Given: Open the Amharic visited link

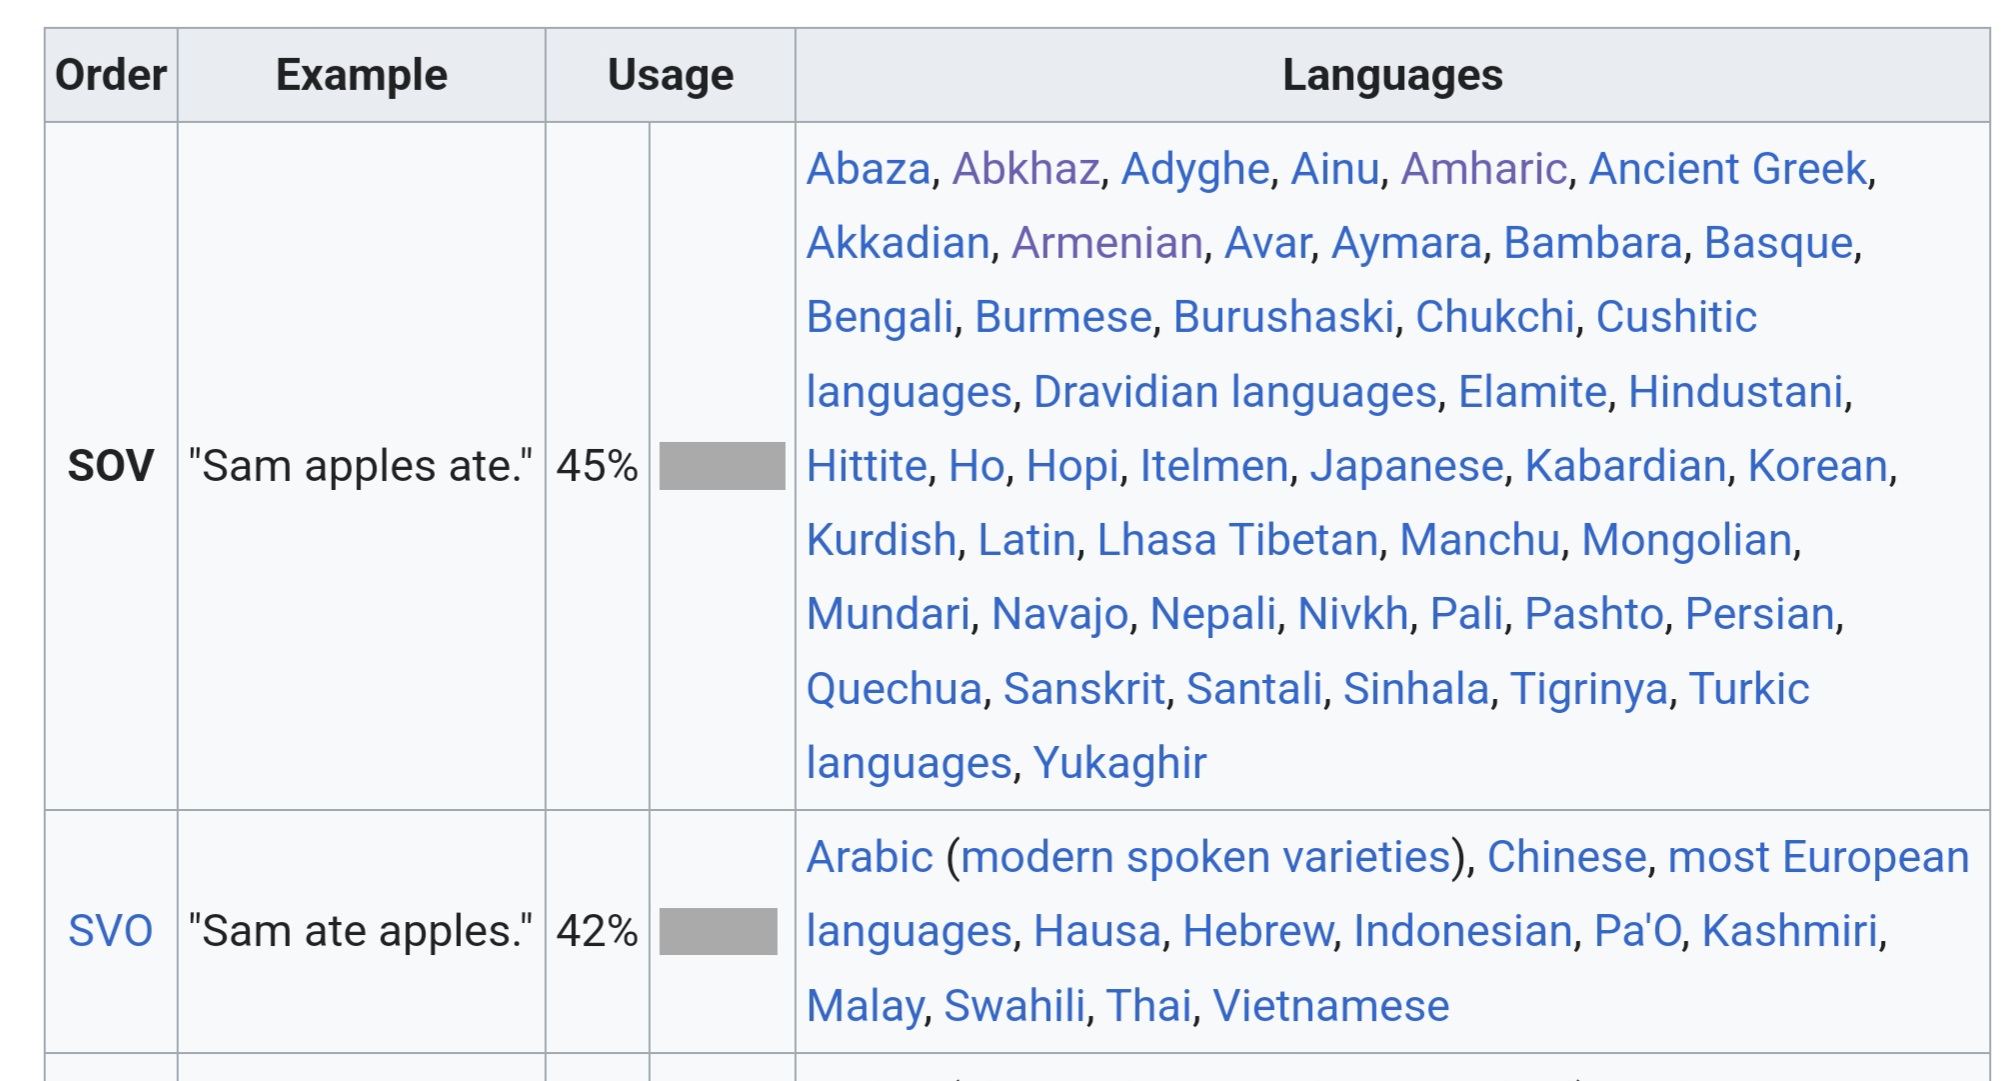Looking at the screenshot, I should [x=1484, y=169].
